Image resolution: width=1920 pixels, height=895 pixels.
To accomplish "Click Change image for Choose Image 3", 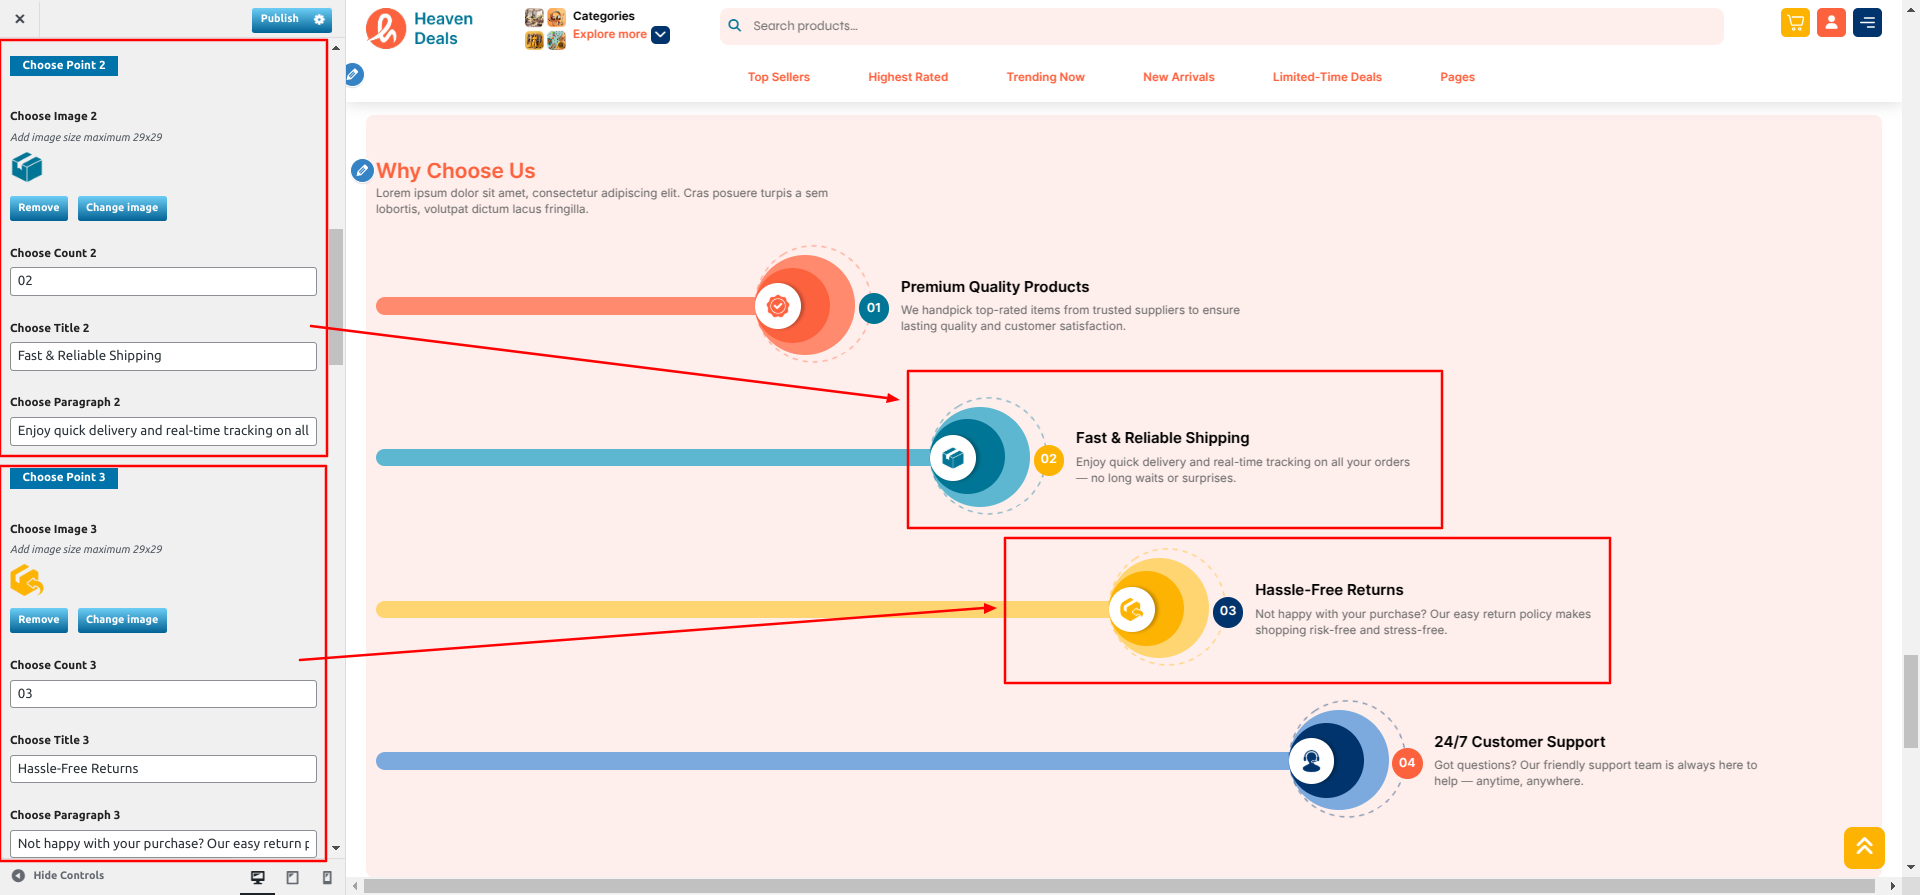I will click(x=122, y=620).
